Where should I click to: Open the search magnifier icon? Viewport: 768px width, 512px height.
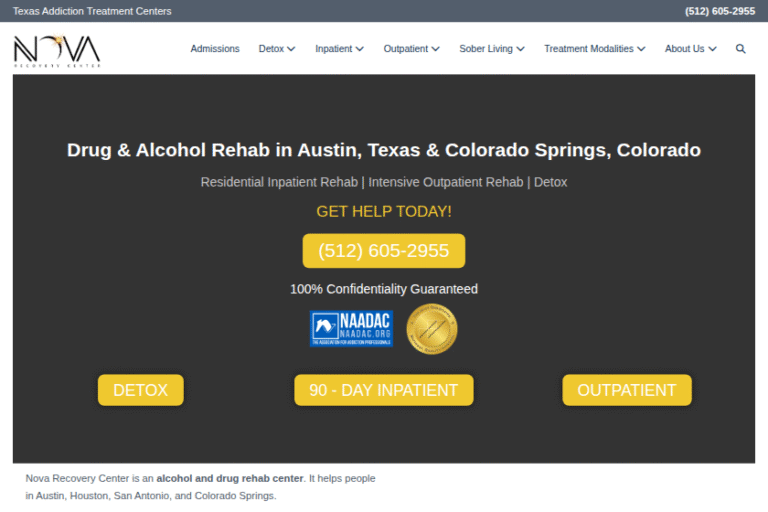pyautogui.click(x=741, y=49)
